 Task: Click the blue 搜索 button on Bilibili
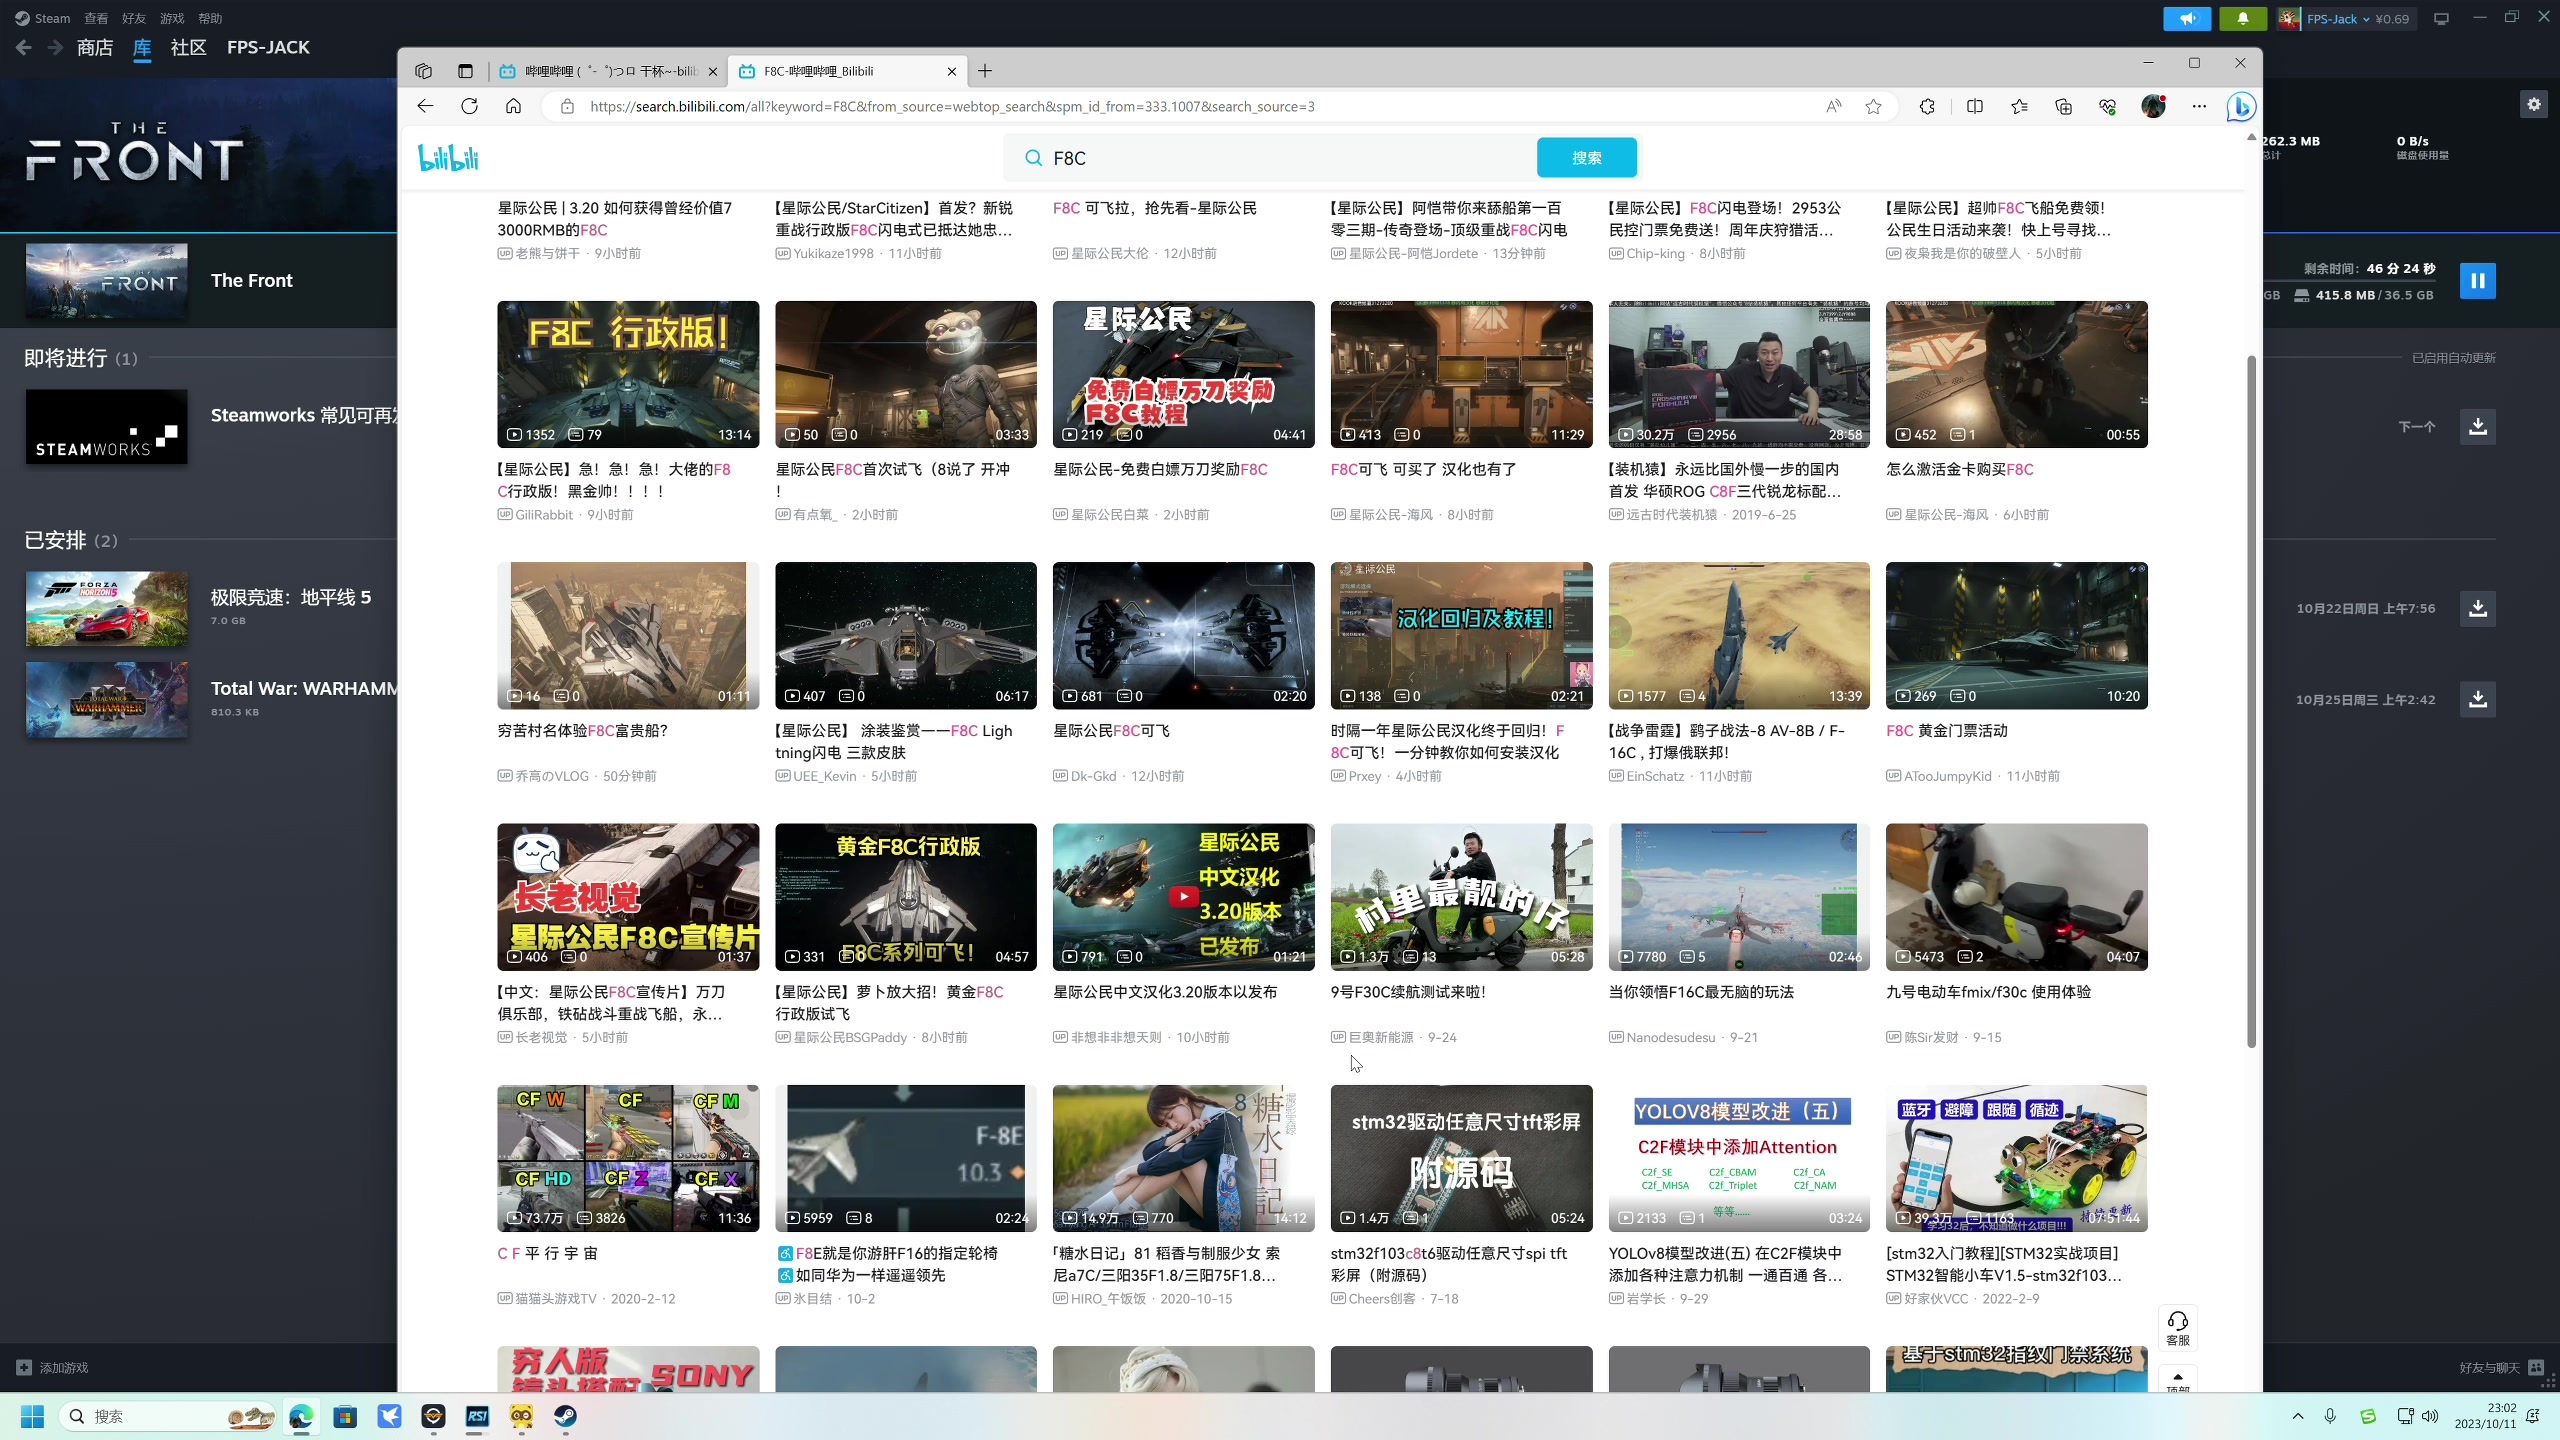coord(1586,158)
